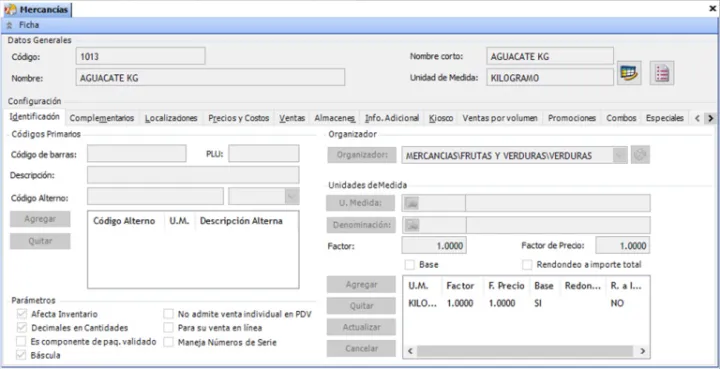Switch to the Almacenes tab
This screenshot has width=720, height=369.
[335, 118]
